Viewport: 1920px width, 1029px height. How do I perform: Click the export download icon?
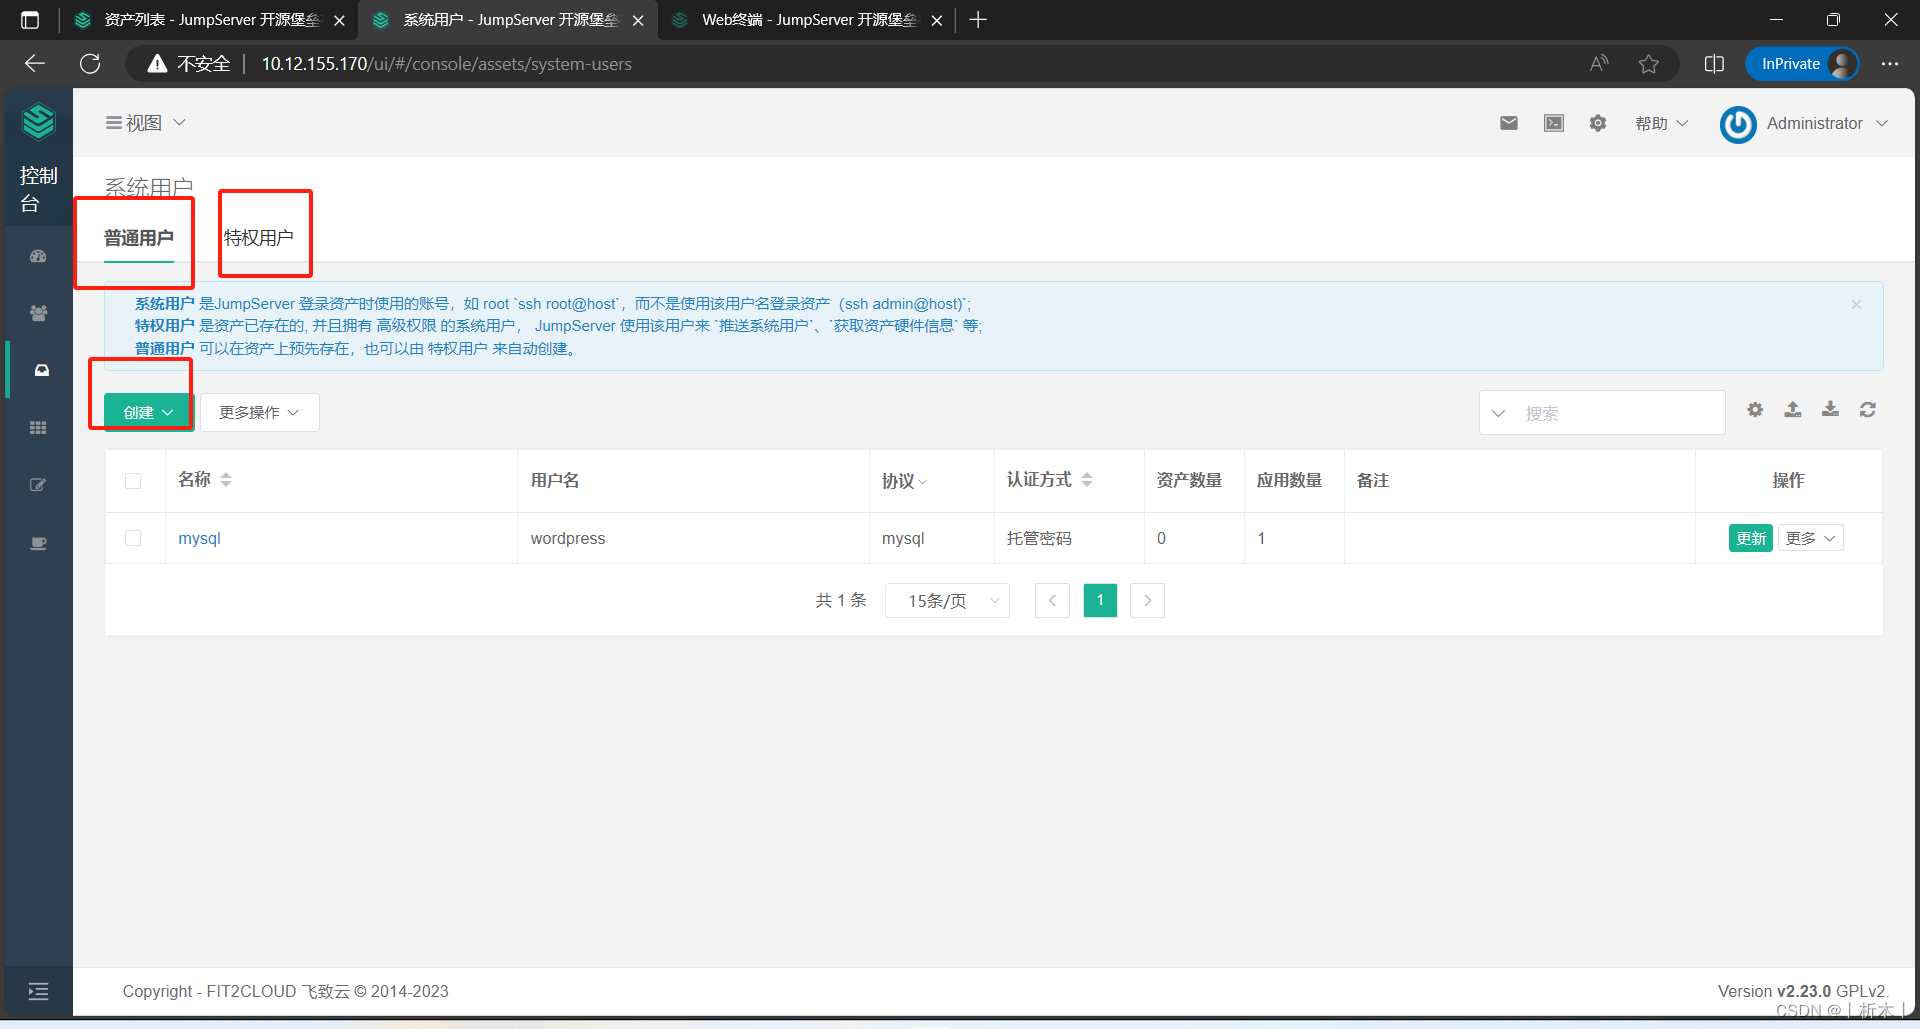1830,410
